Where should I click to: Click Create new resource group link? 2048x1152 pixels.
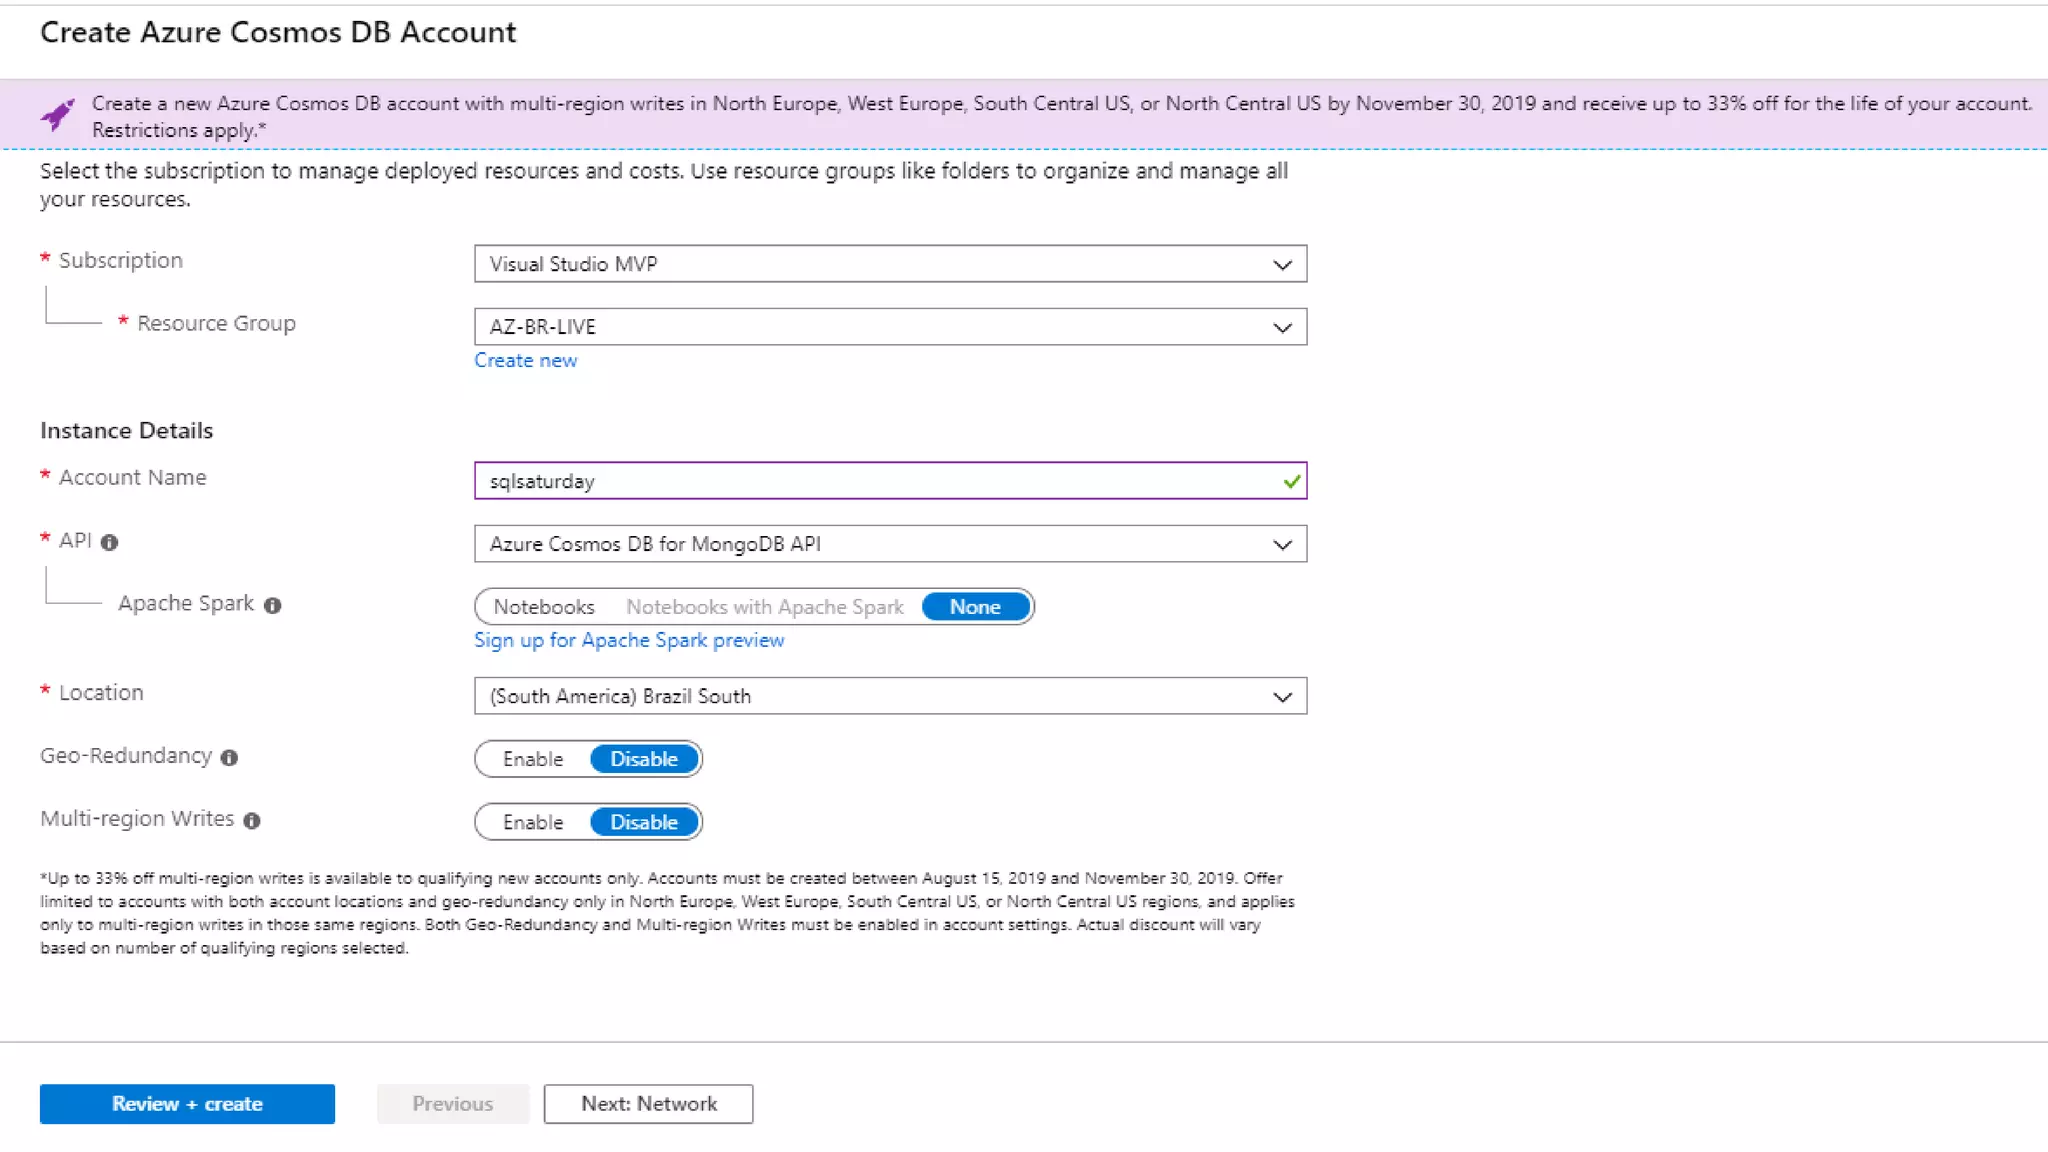point(525,360)
